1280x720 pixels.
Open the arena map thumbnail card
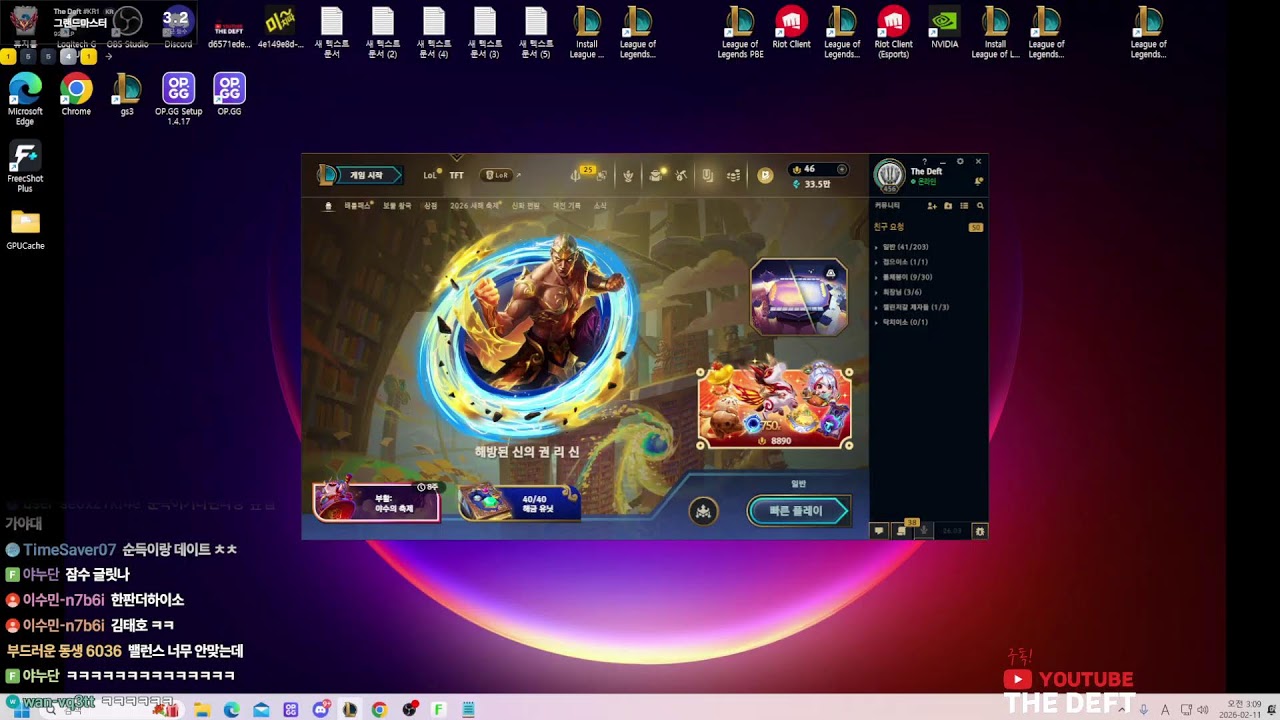799,296
